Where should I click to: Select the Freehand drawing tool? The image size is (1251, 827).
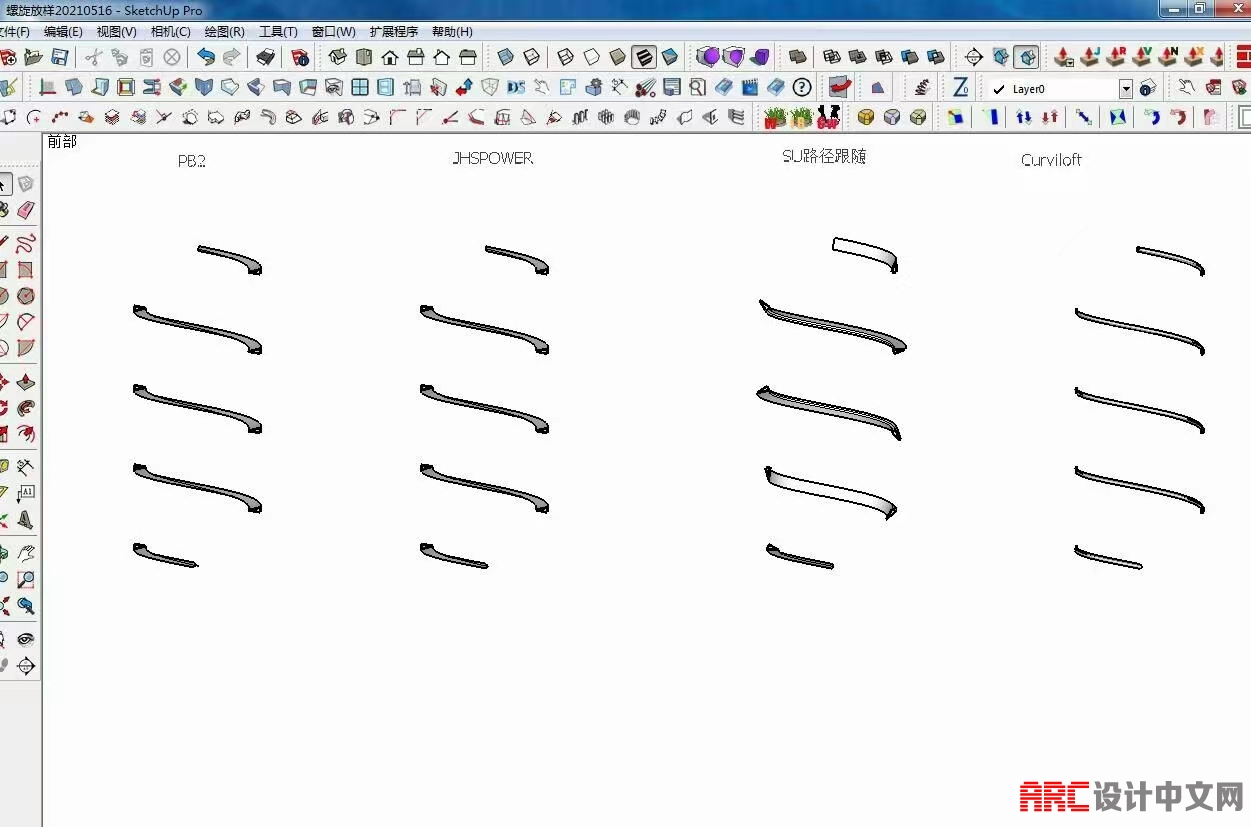pos(26,241)
